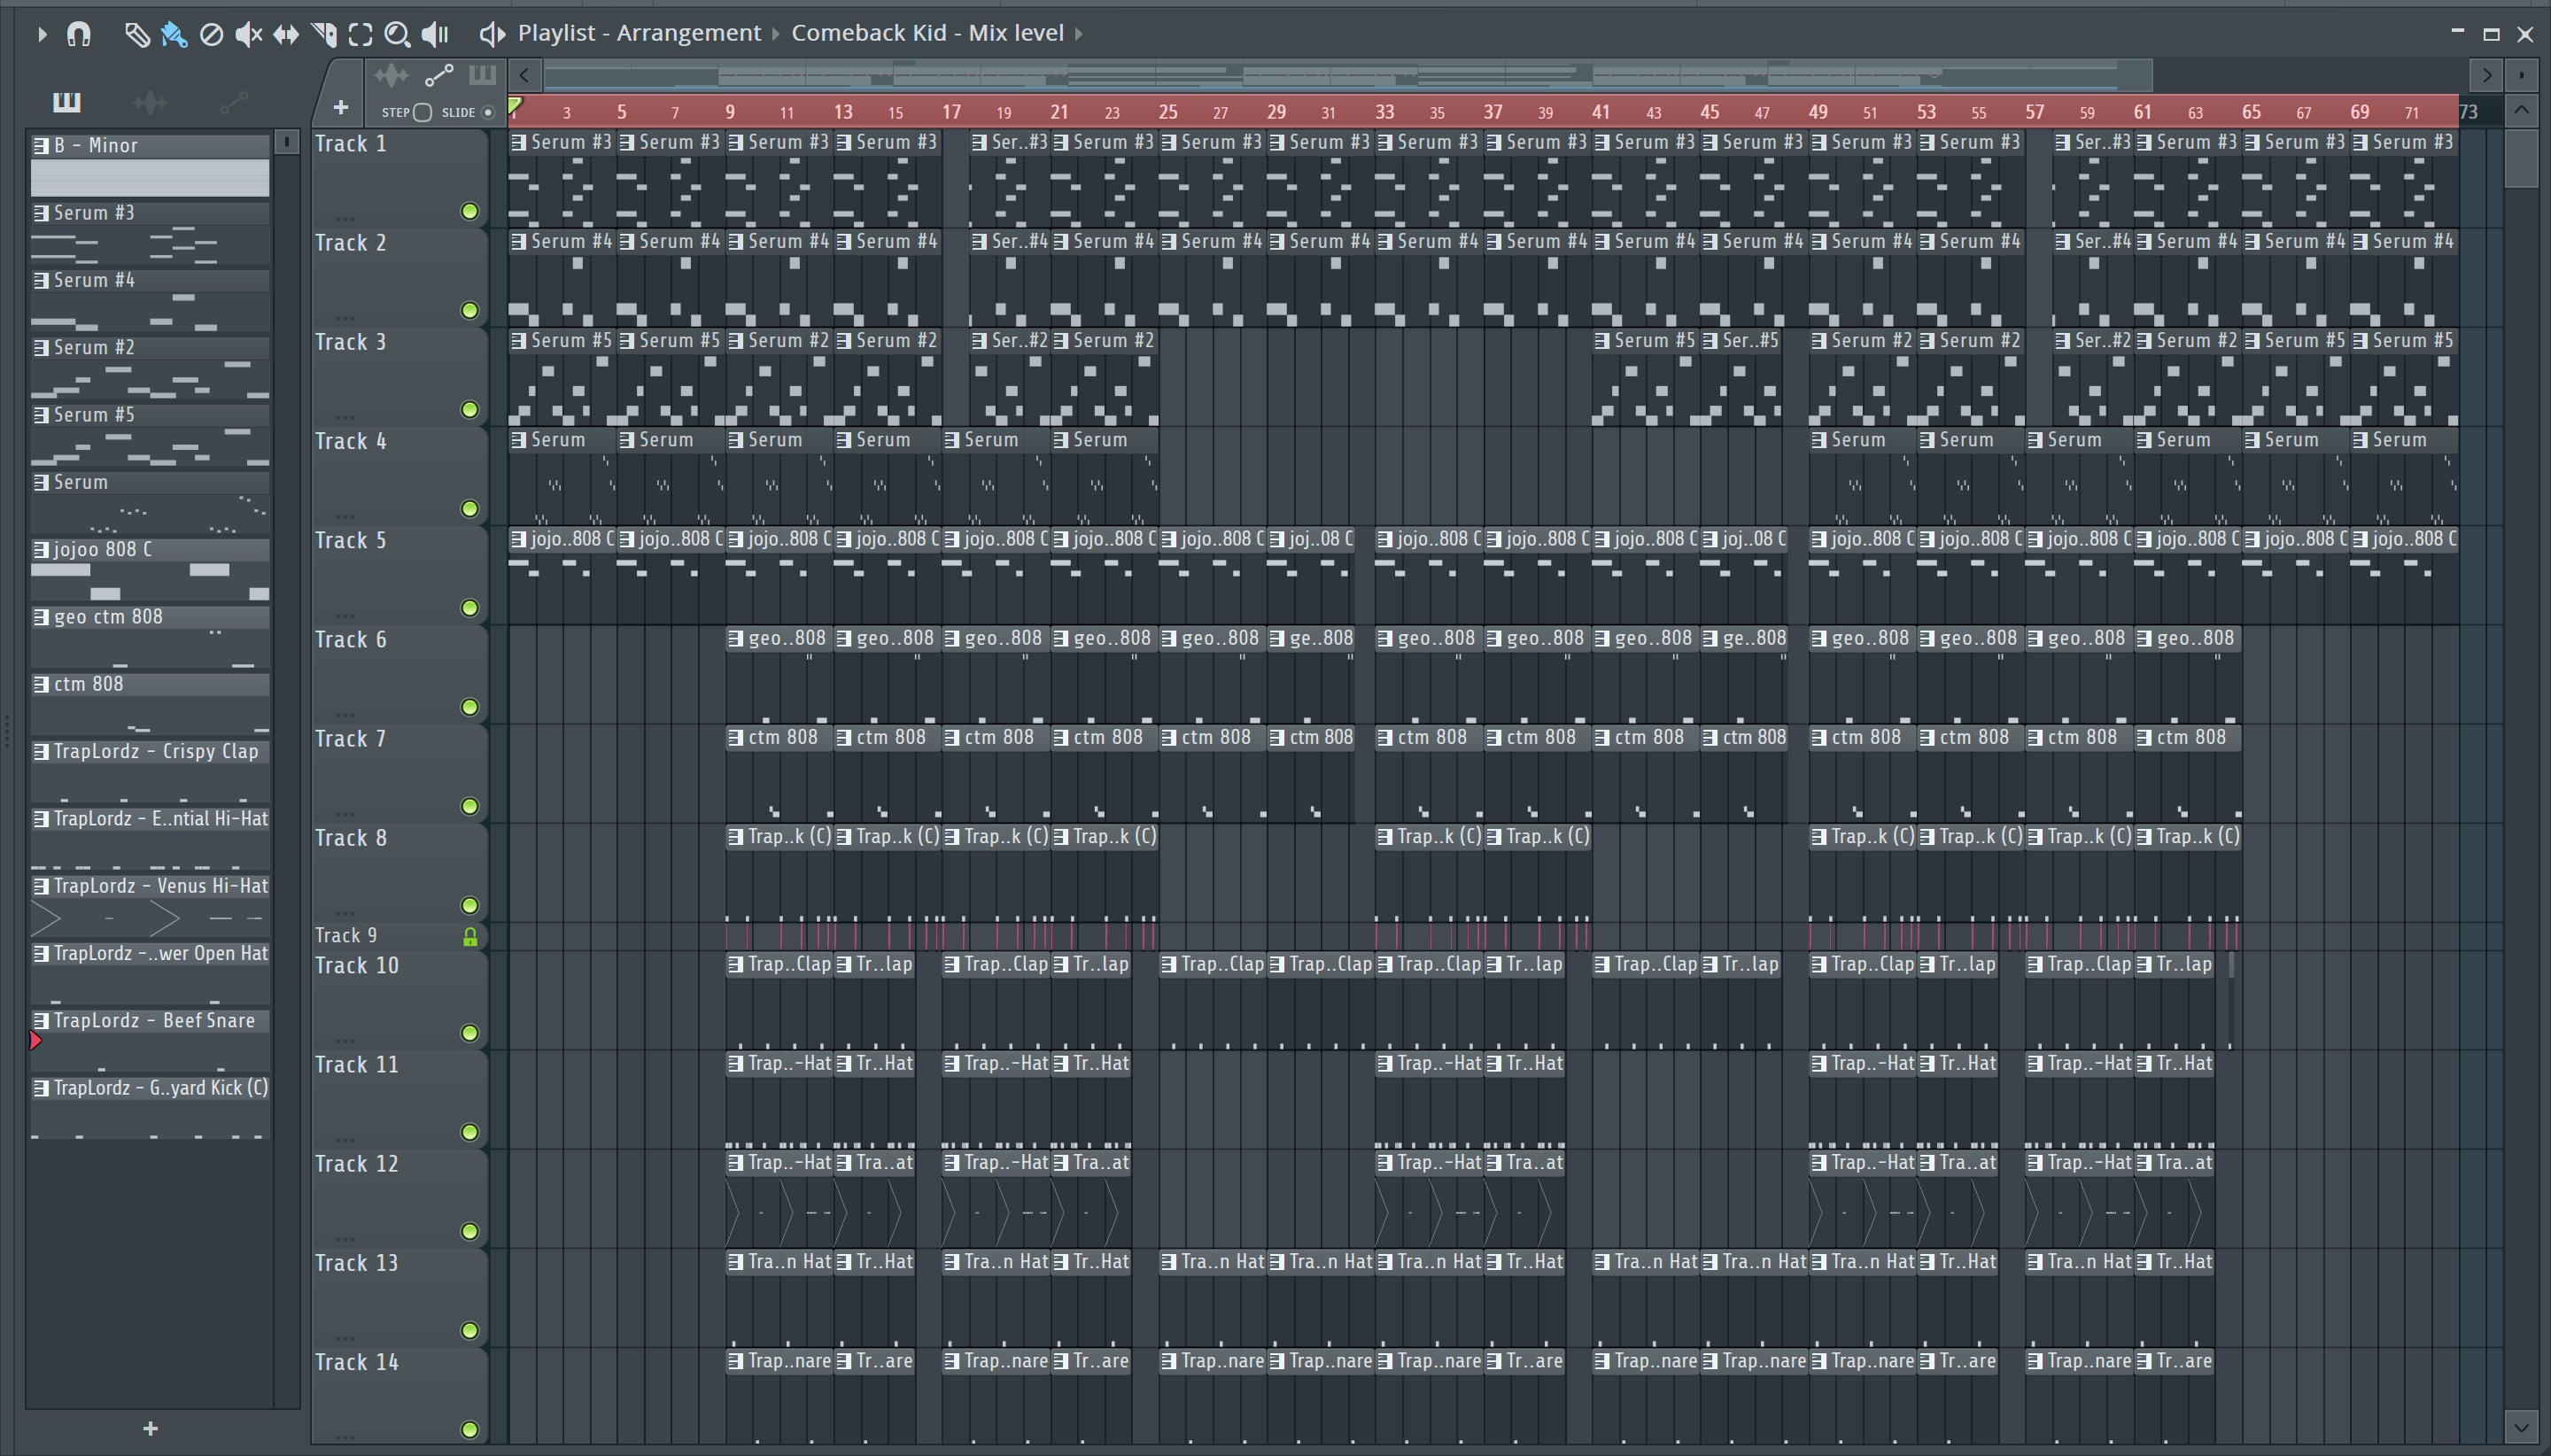This screenshot has height=1456, width=2551.
Task: Click the speaker icon beside the Playlist title
Action: pos(492,34)
